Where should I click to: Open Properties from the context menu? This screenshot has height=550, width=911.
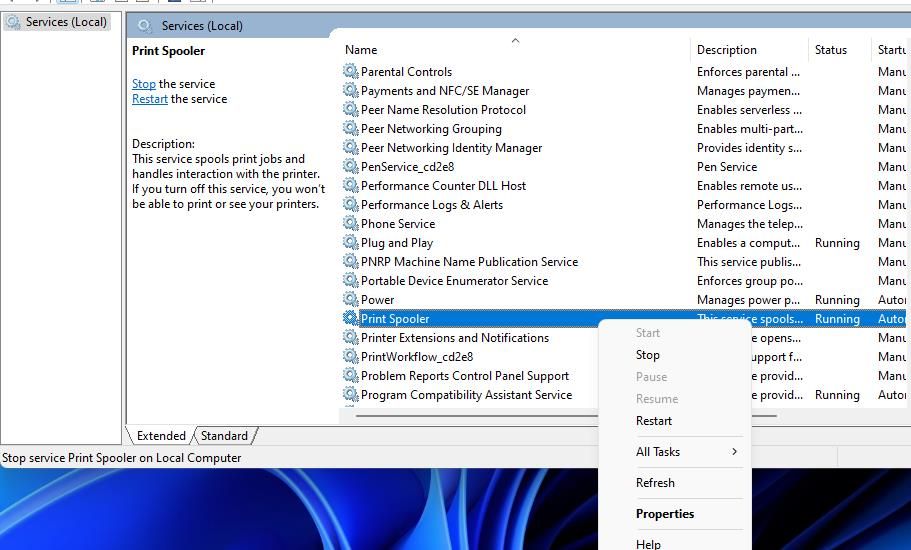coord(665,514)
